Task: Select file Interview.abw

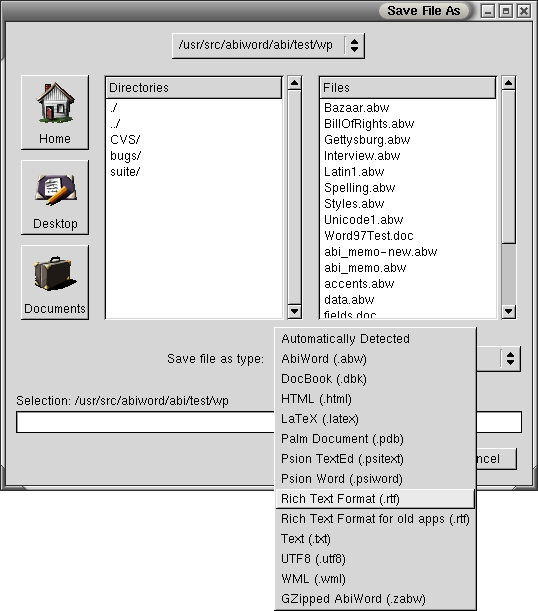Action: click(407, 155)
